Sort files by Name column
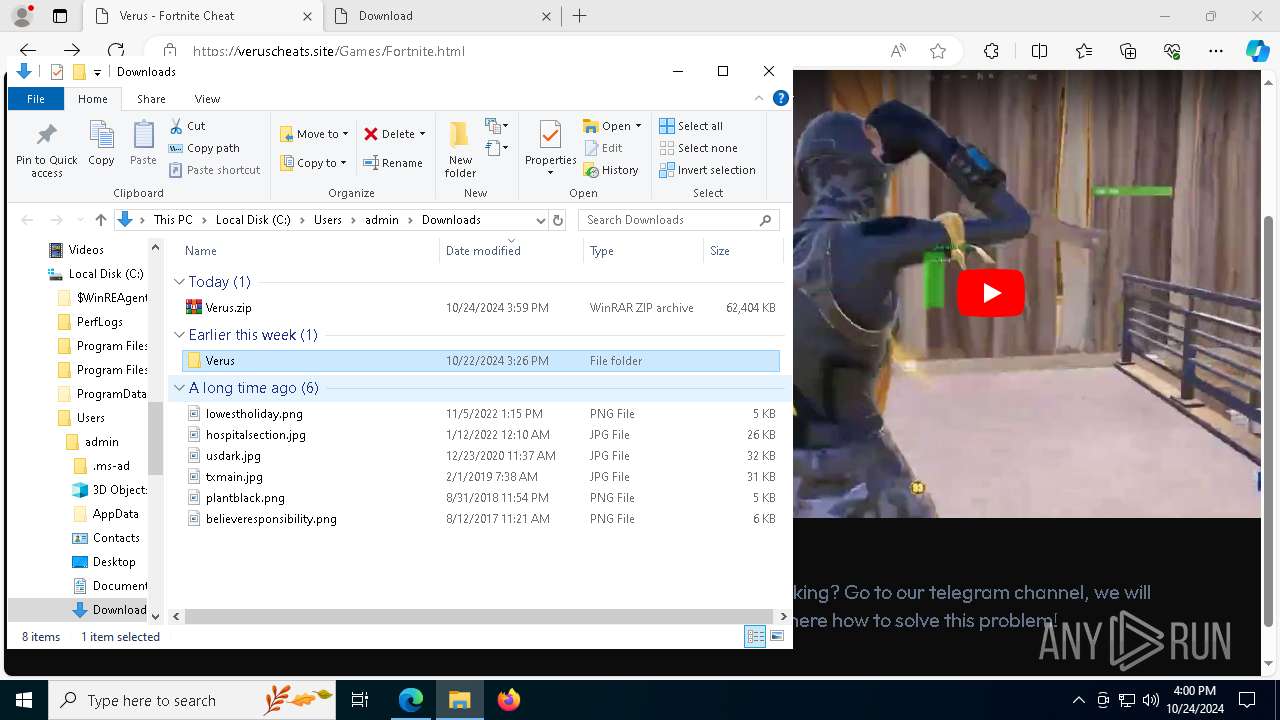The image size is (1280, 720). click(x=200, y=251)
